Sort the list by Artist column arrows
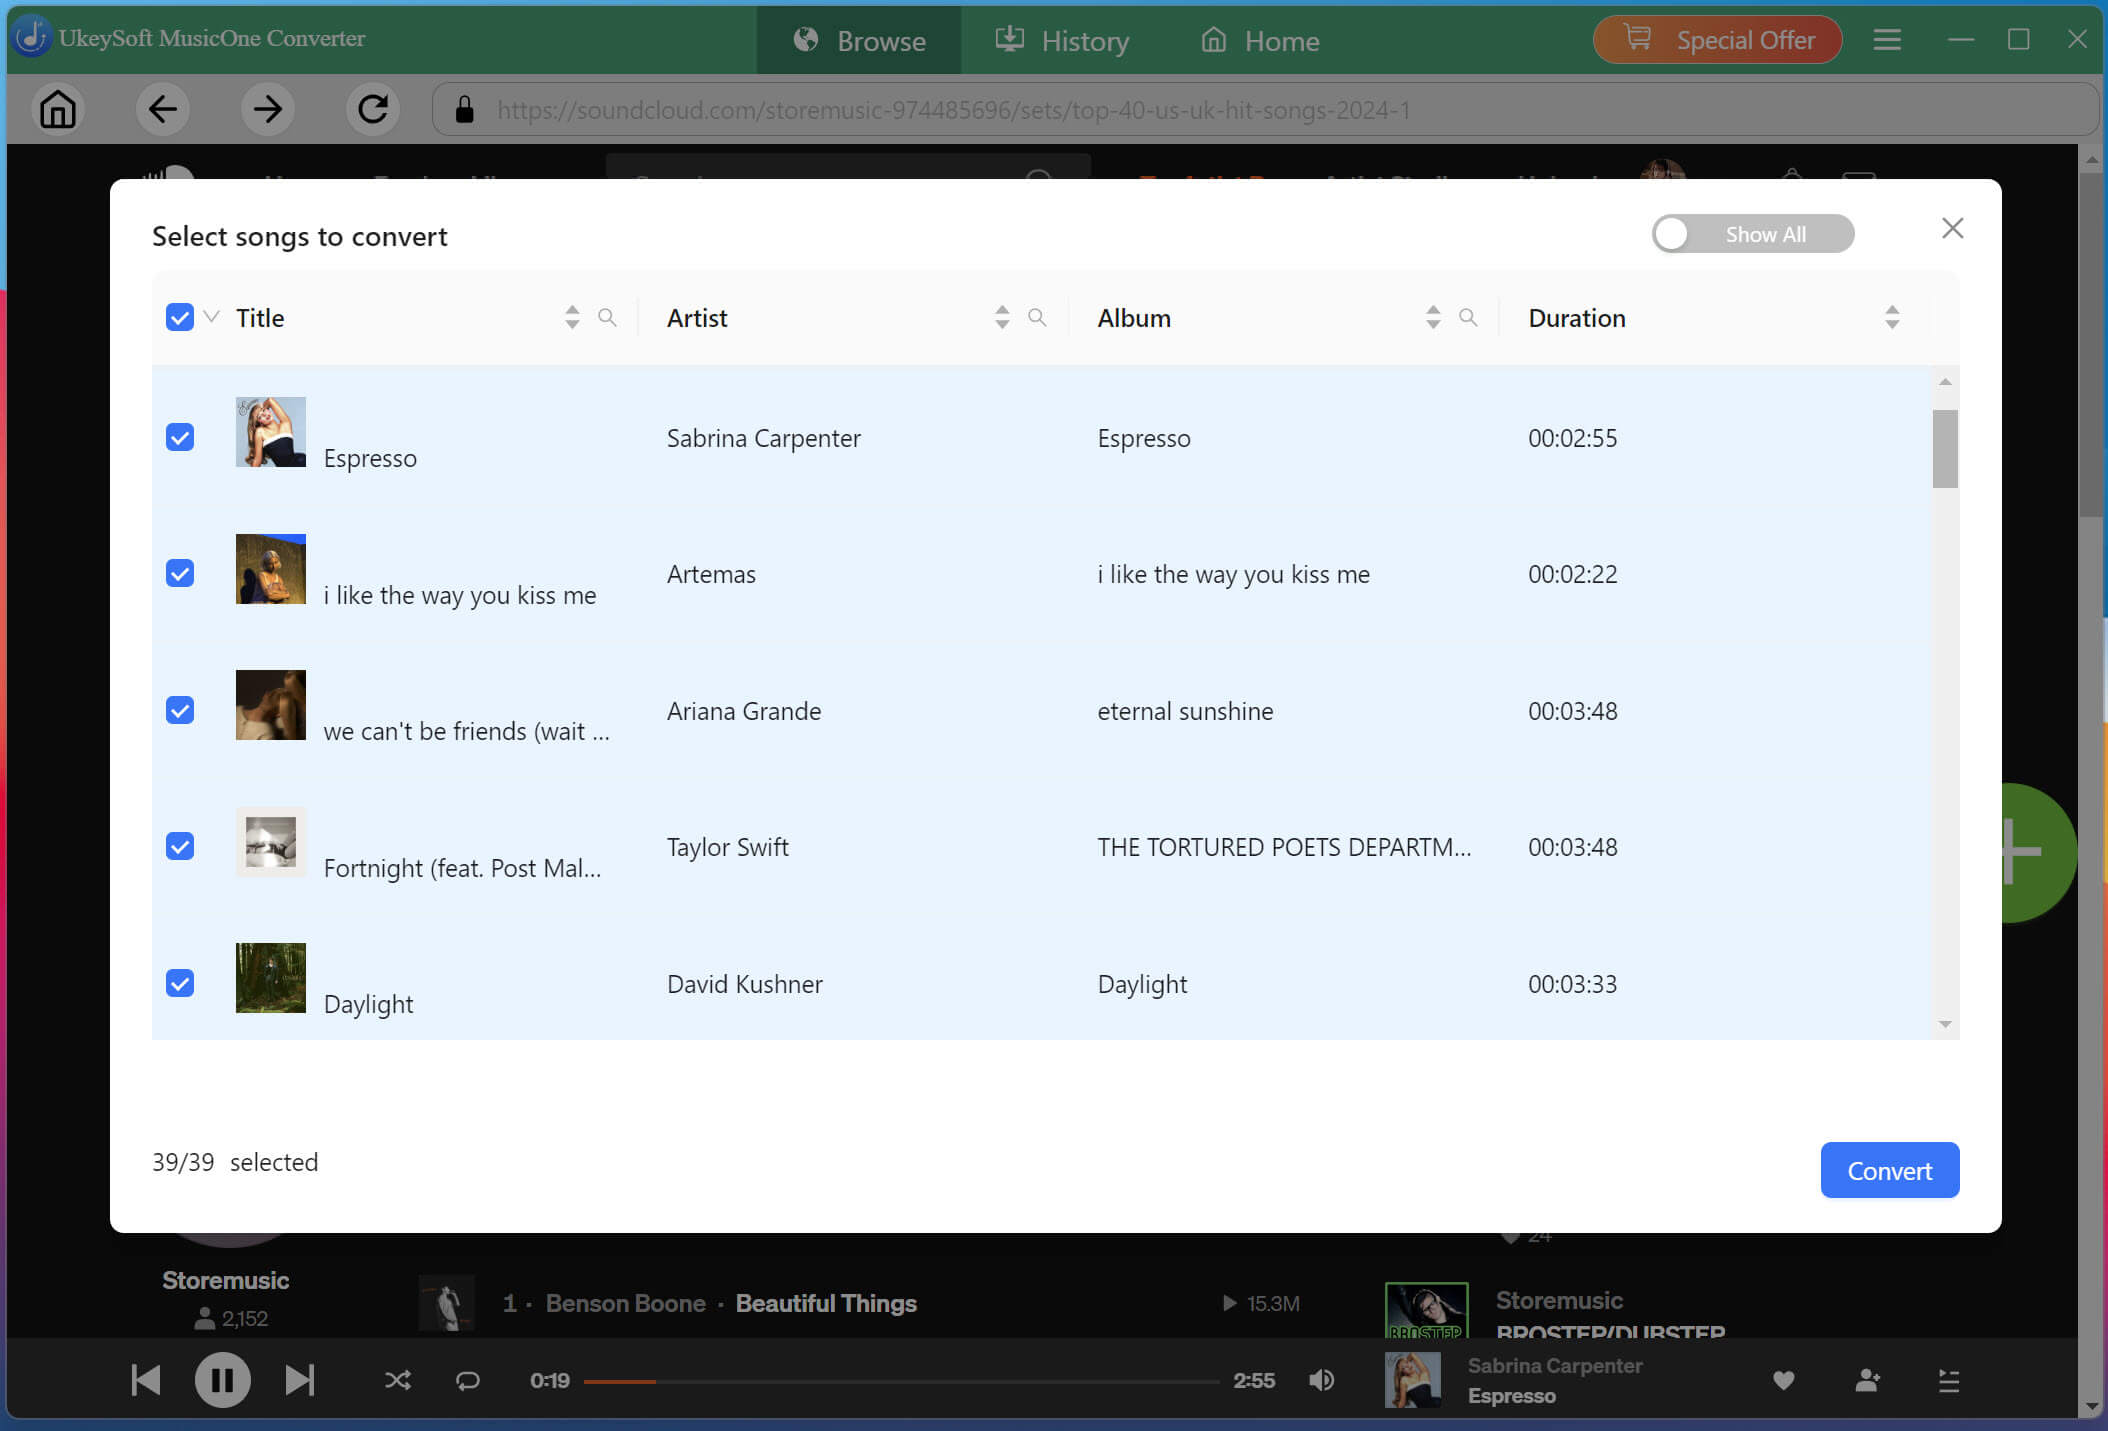 point(1002,317)
